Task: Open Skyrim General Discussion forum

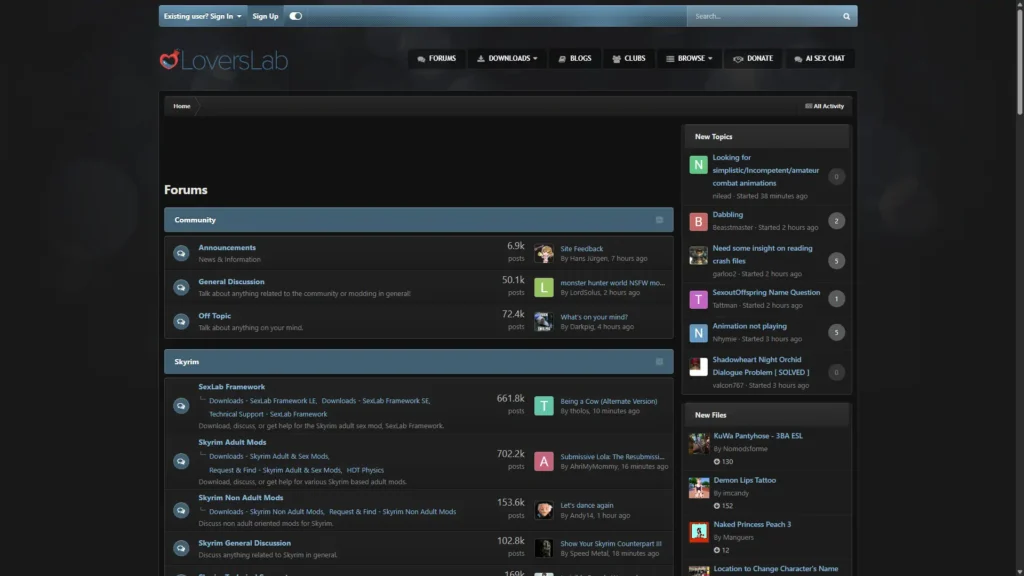Action: click(x=245, y=543)
